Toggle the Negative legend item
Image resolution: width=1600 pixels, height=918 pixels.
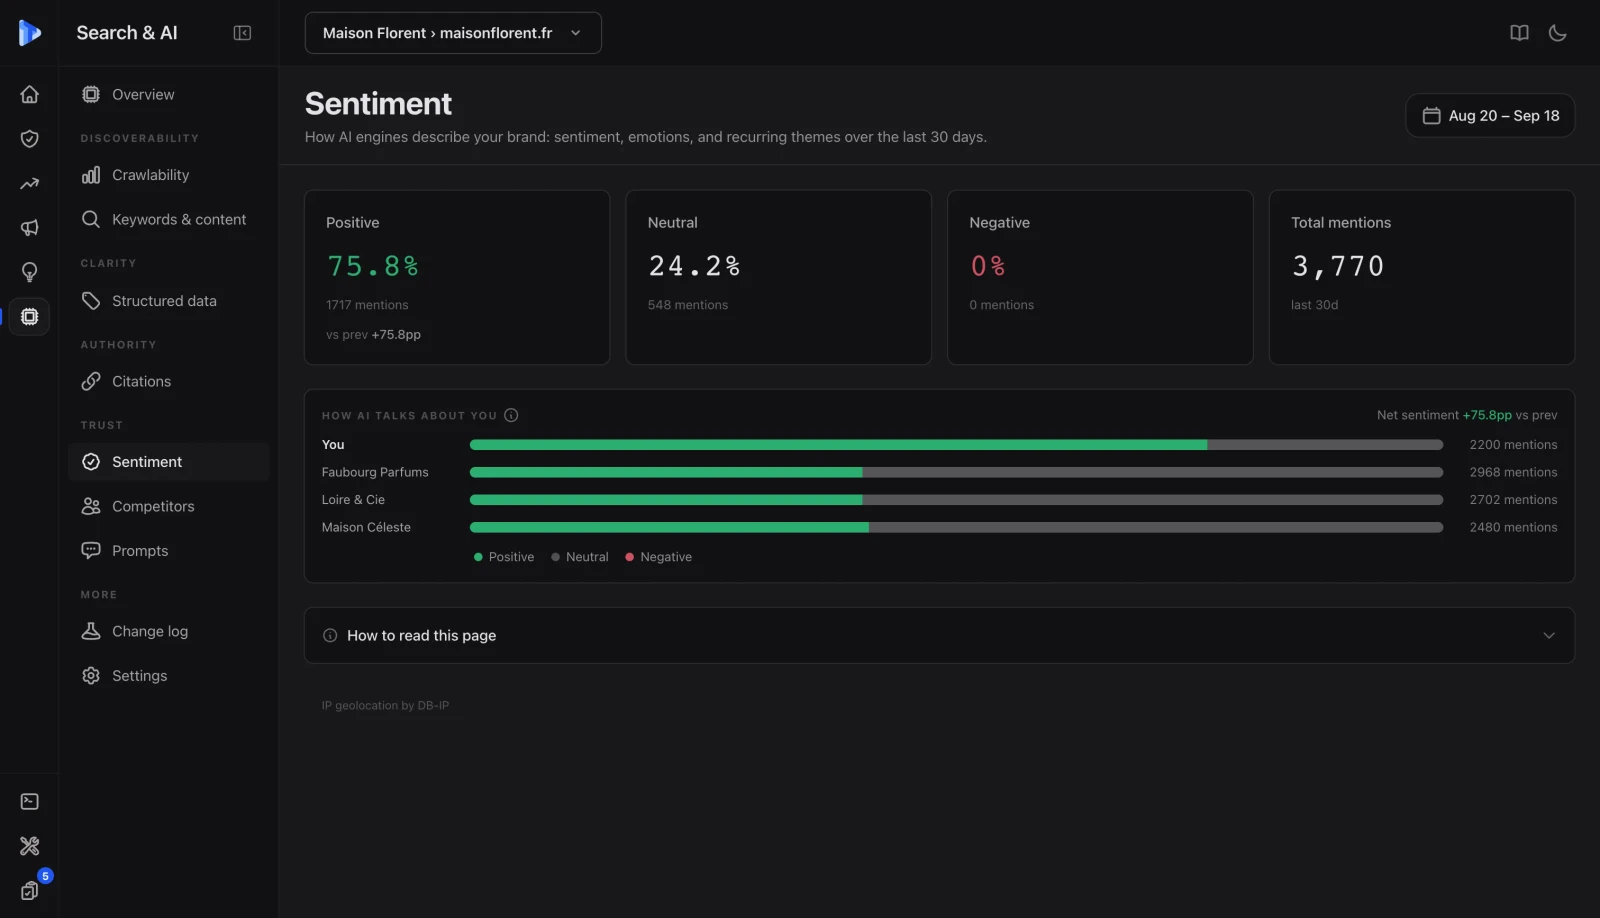tap(659, 557)
